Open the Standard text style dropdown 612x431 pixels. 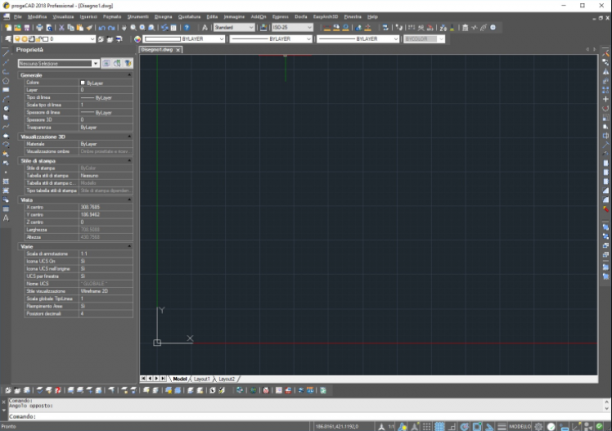[x=234, y=27]
